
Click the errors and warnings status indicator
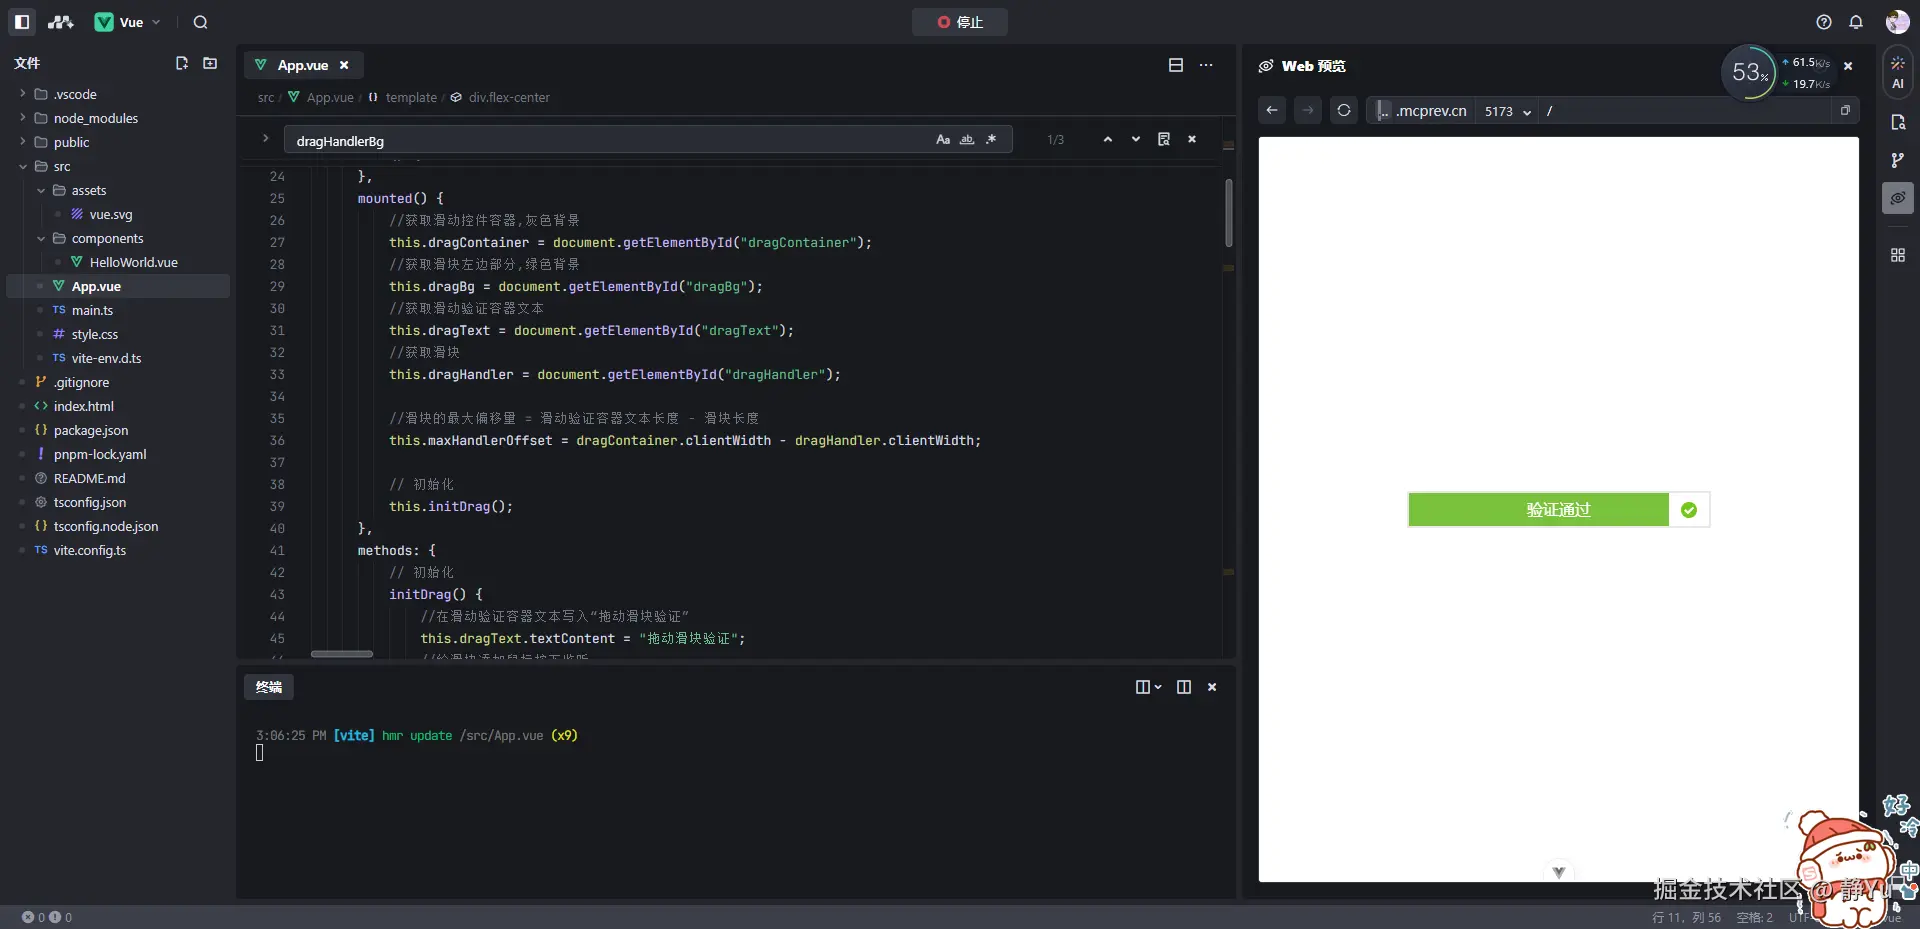click(47, 917)
